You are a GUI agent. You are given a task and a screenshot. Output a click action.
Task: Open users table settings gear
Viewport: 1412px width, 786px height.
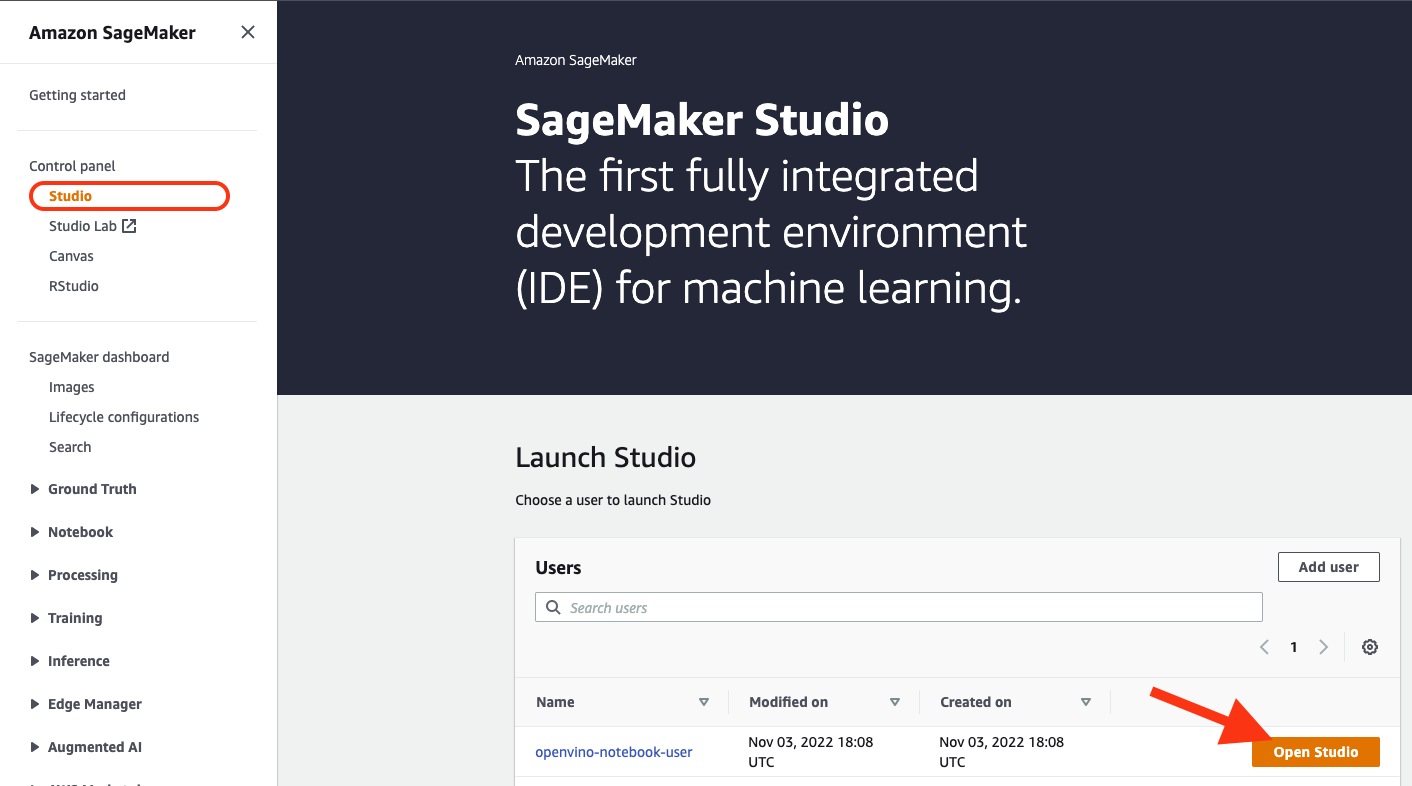tap(1370, 647)
